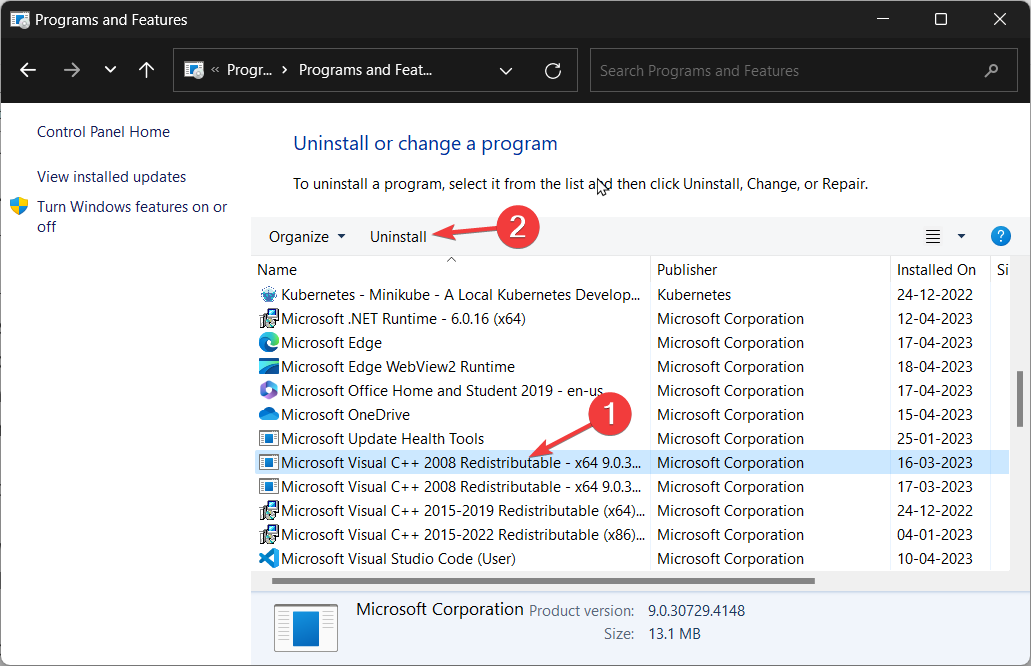Viewport: 1031px width, 666px height.
Task: Select 'Microsoft OneDrive' program name
Action: point(345,415)
